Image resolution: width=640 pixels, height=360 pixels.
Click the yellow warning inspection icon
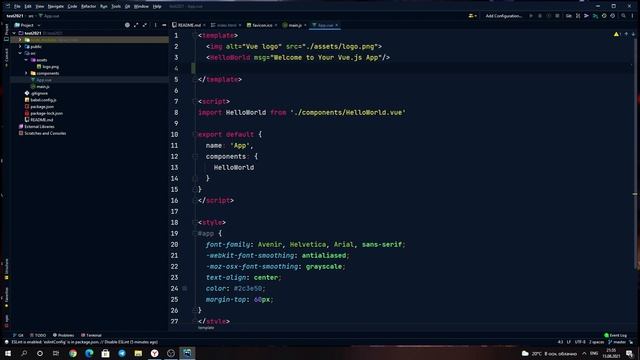(616, 34)
